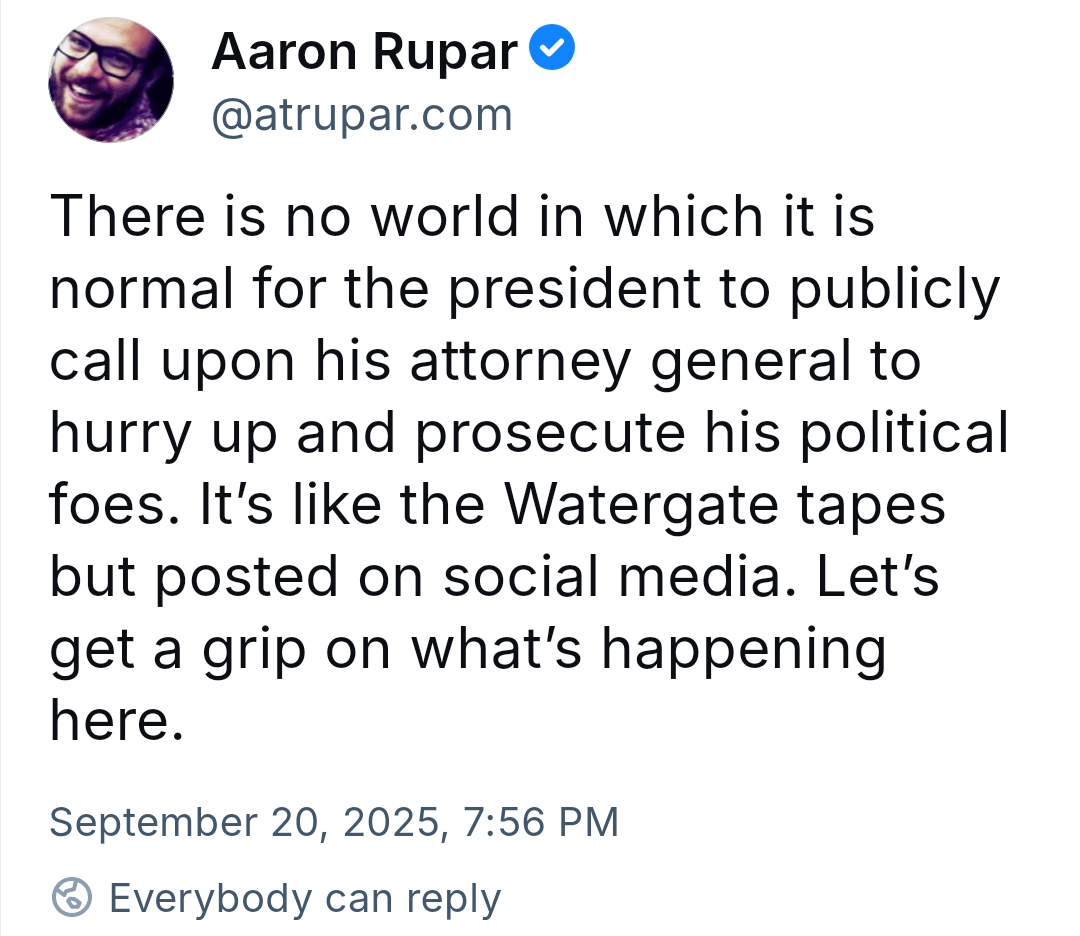Click the word president in the post
The image size is (1080, 936).
[574, 290]
